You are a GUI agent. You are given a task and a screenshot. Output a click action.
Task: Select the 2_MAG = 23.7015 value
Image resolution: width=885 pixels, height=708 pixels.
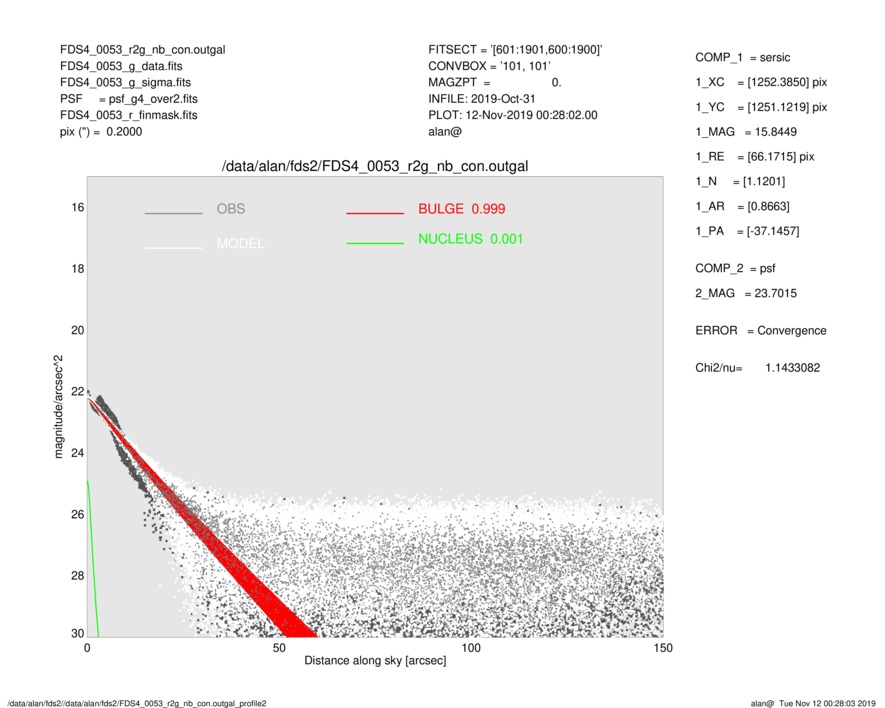(746, 294)
